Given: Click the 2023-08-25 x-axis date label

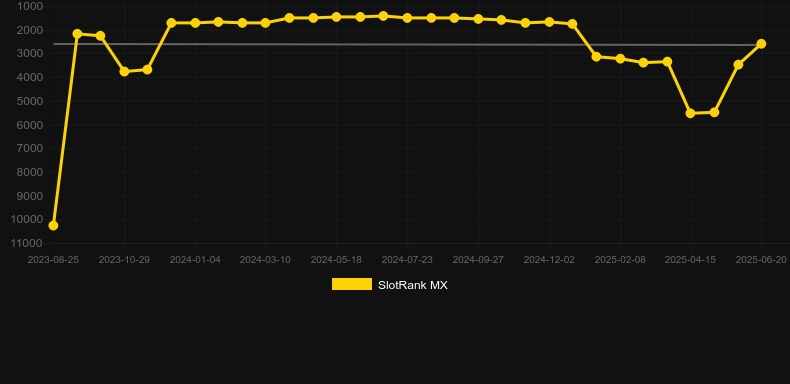Looking at the screenshot, I should coord(53,260).
